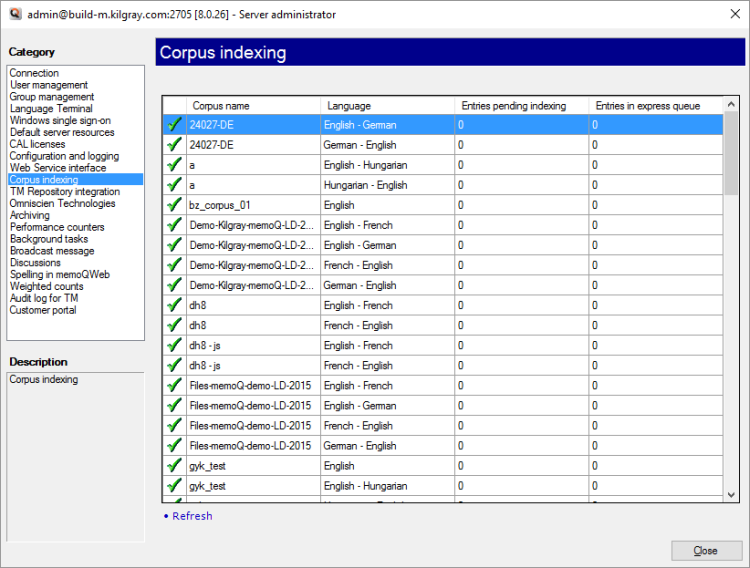Viewport: 750px width, 568px height.
Task: Open the Archiving category
Action: [x=29, y=215]
